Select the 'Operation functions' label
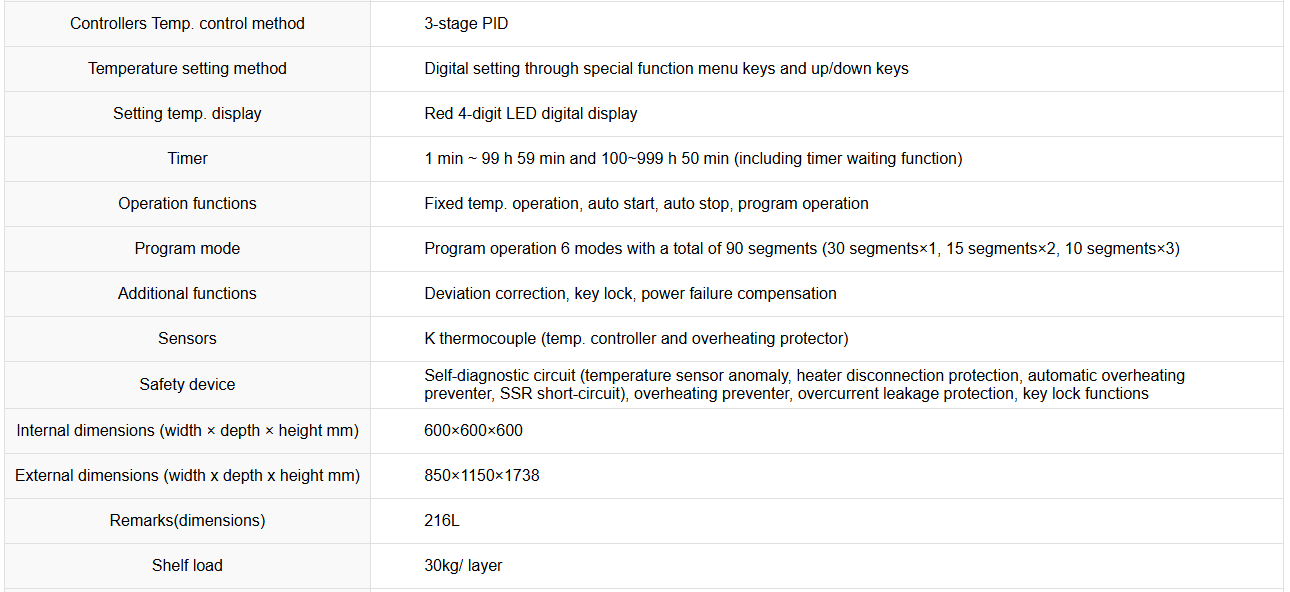 pyautogui.click(x=187, y=203)
